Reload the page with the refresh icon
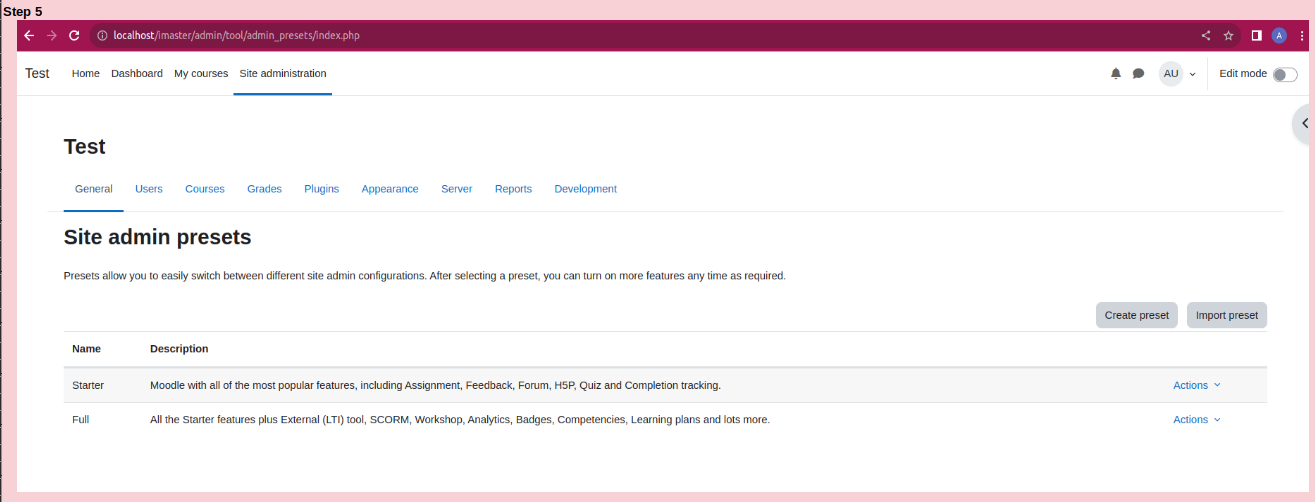Viewport: 1315px width, 502px height. coord(74,35)
